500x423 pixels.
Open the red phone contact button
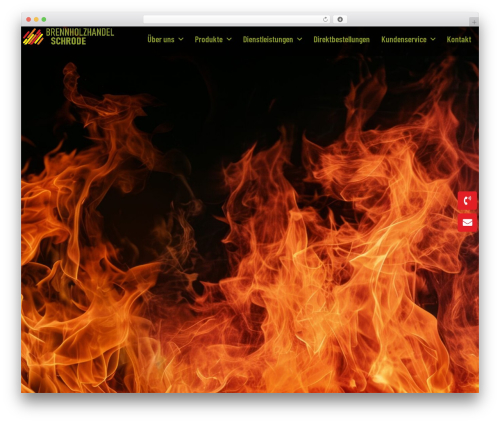coord(467,200)
